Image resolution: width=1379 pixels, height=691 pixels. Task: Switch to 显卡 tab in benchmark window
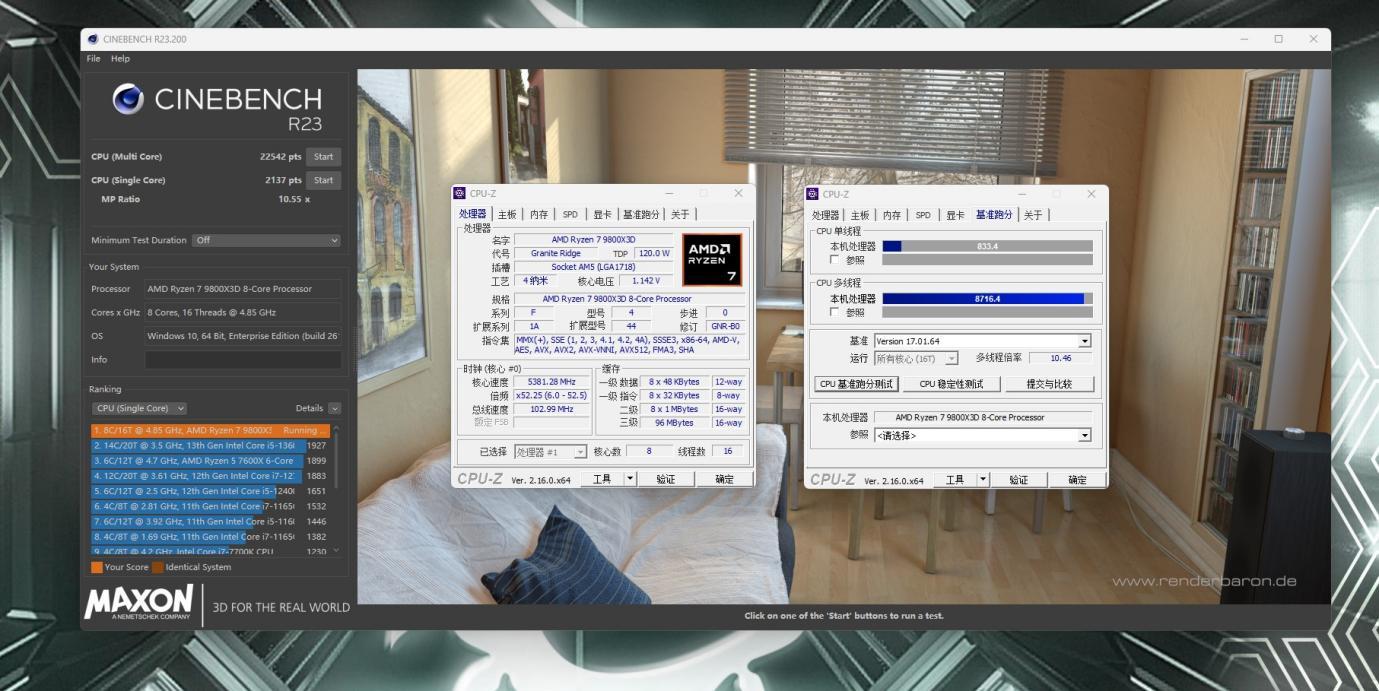(x=955, y=215)
